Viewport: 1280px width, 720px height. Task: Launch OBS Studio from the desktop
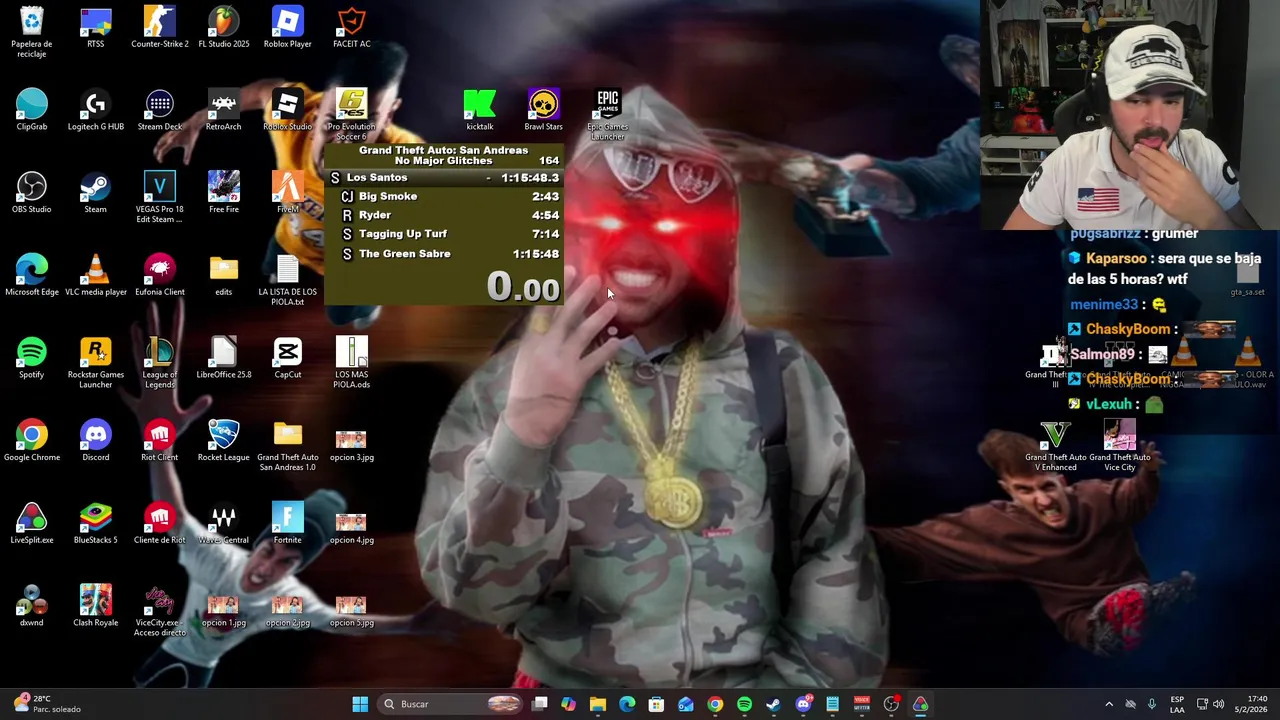tap(32, 193)
